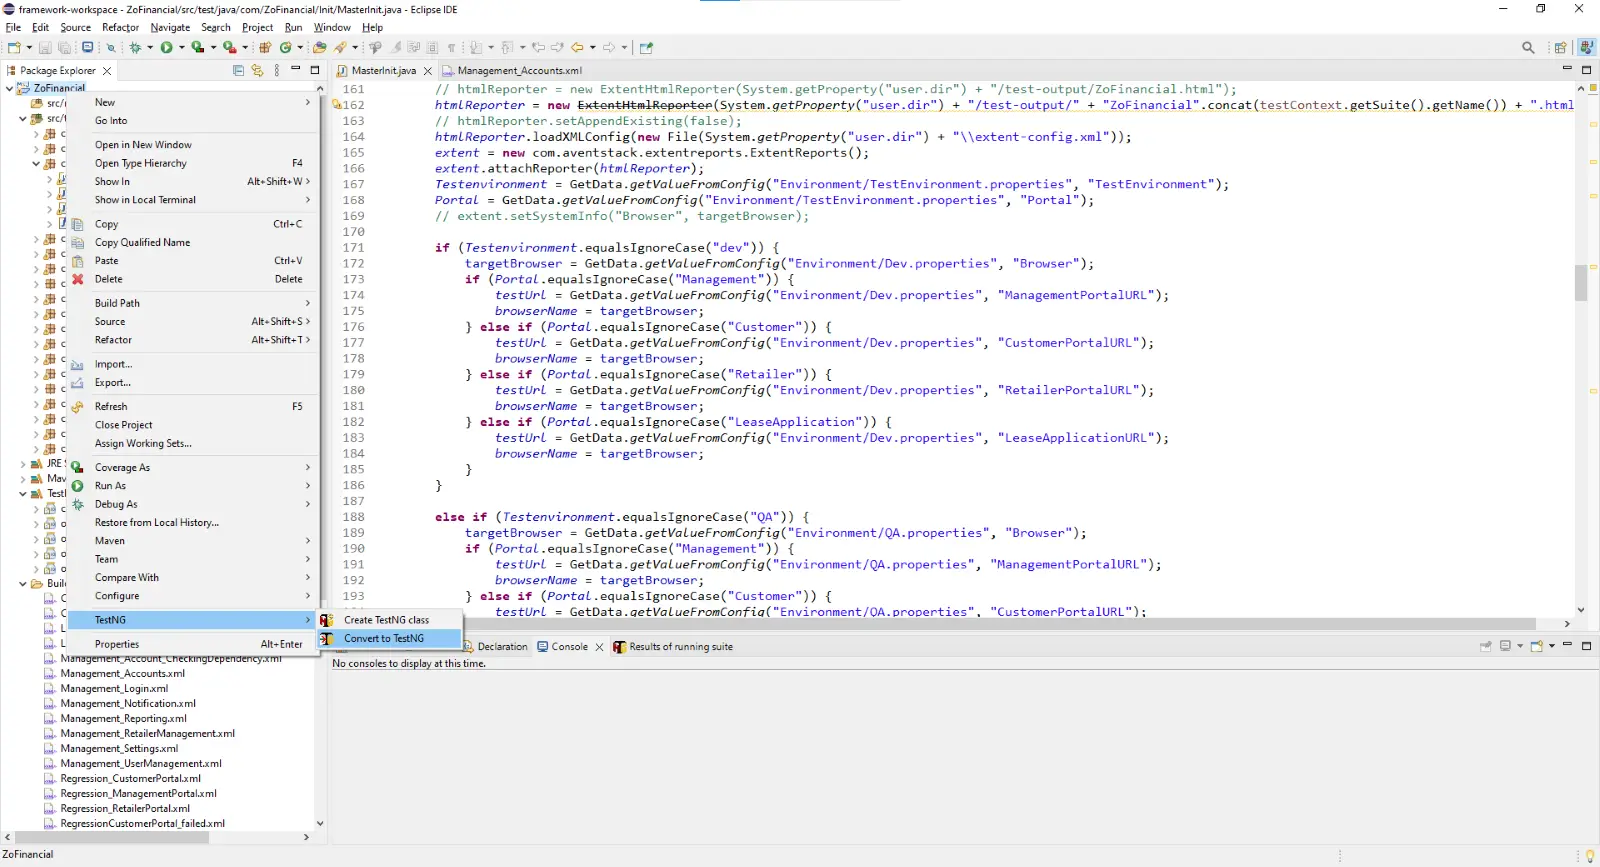Image resolution: width=1600 pixels, height=867 pixels.
Task: Choose Run As in context menu
Action: (192, 486)
